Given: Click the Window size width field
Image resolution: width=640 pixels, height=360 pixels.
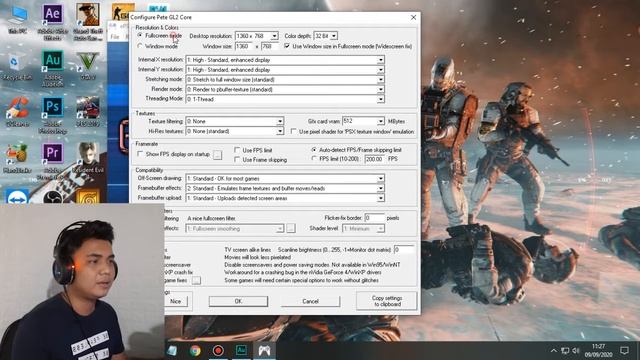Looking at the screenshot, I should click(244, 46).
